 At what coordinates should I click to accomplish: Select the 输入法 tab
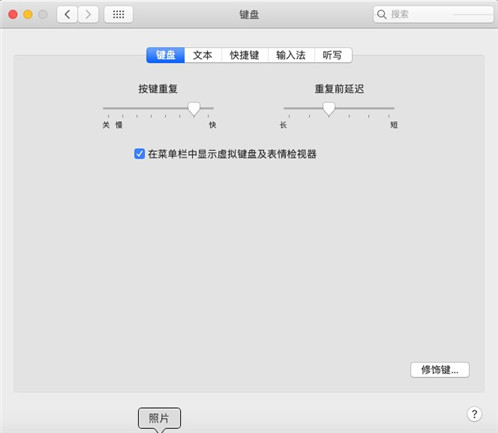pos(291,55)
